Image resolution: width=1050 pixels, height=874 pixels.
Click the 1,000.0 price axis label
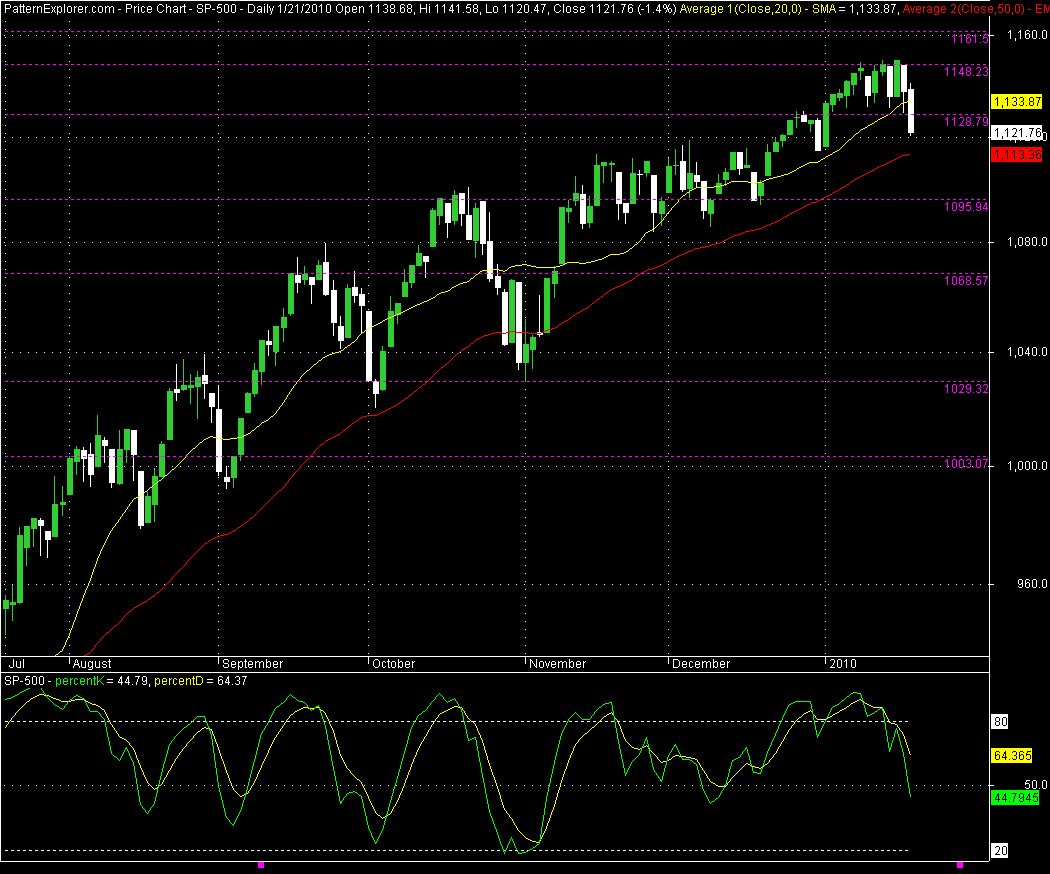(1027, 465)
